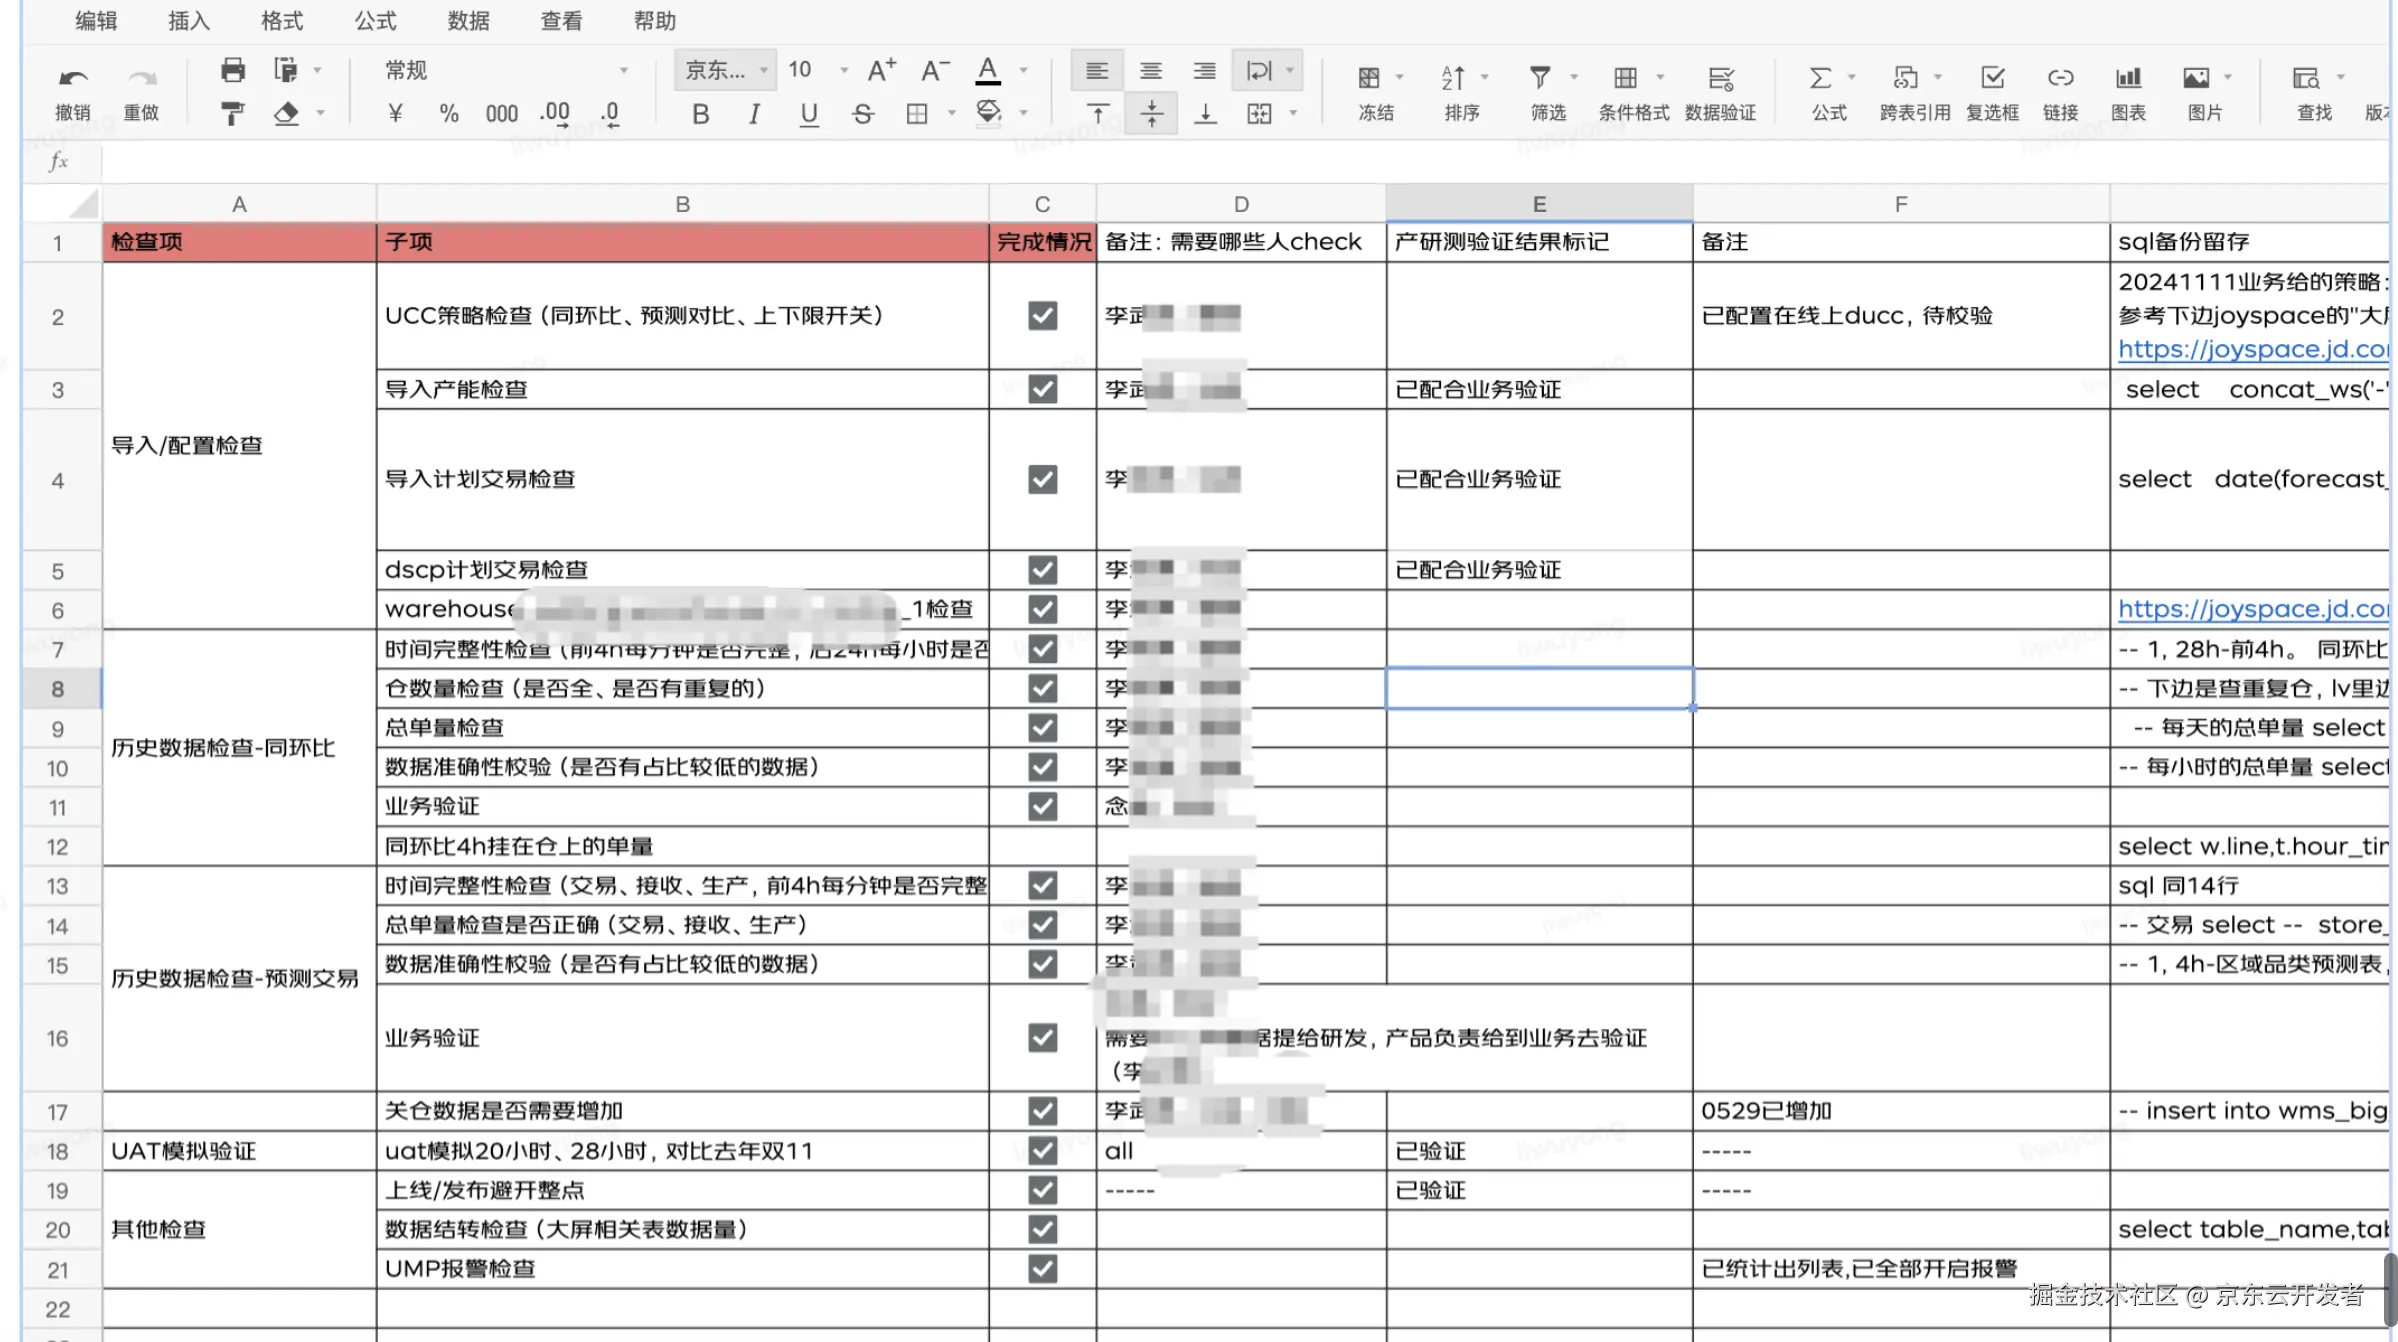Click the freeze panes (冻结) icon
This screenshot has width=2398, height=1342.
(x=1370, y=78)
